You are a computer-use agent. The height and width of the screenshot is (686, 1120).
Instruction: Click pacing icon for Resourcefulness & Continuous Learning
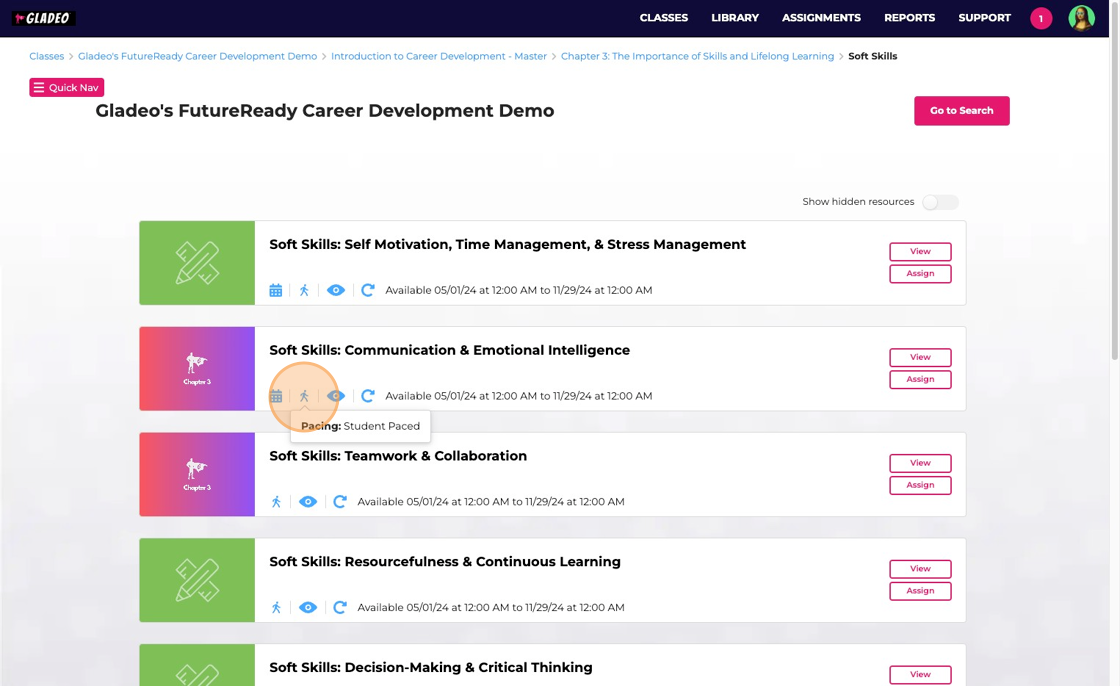pos(276,607)
